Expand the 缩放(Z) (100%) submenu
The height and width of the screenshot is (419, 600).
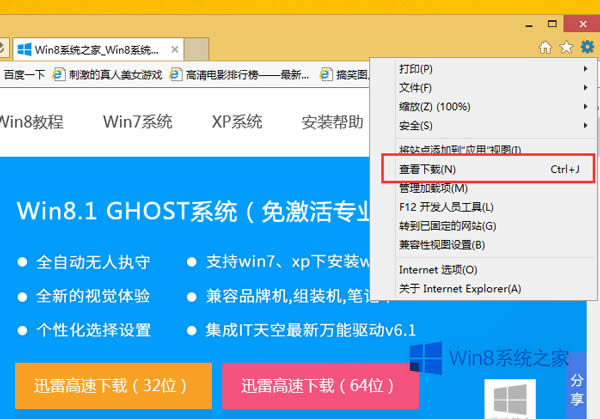click(x=496, y=106)
